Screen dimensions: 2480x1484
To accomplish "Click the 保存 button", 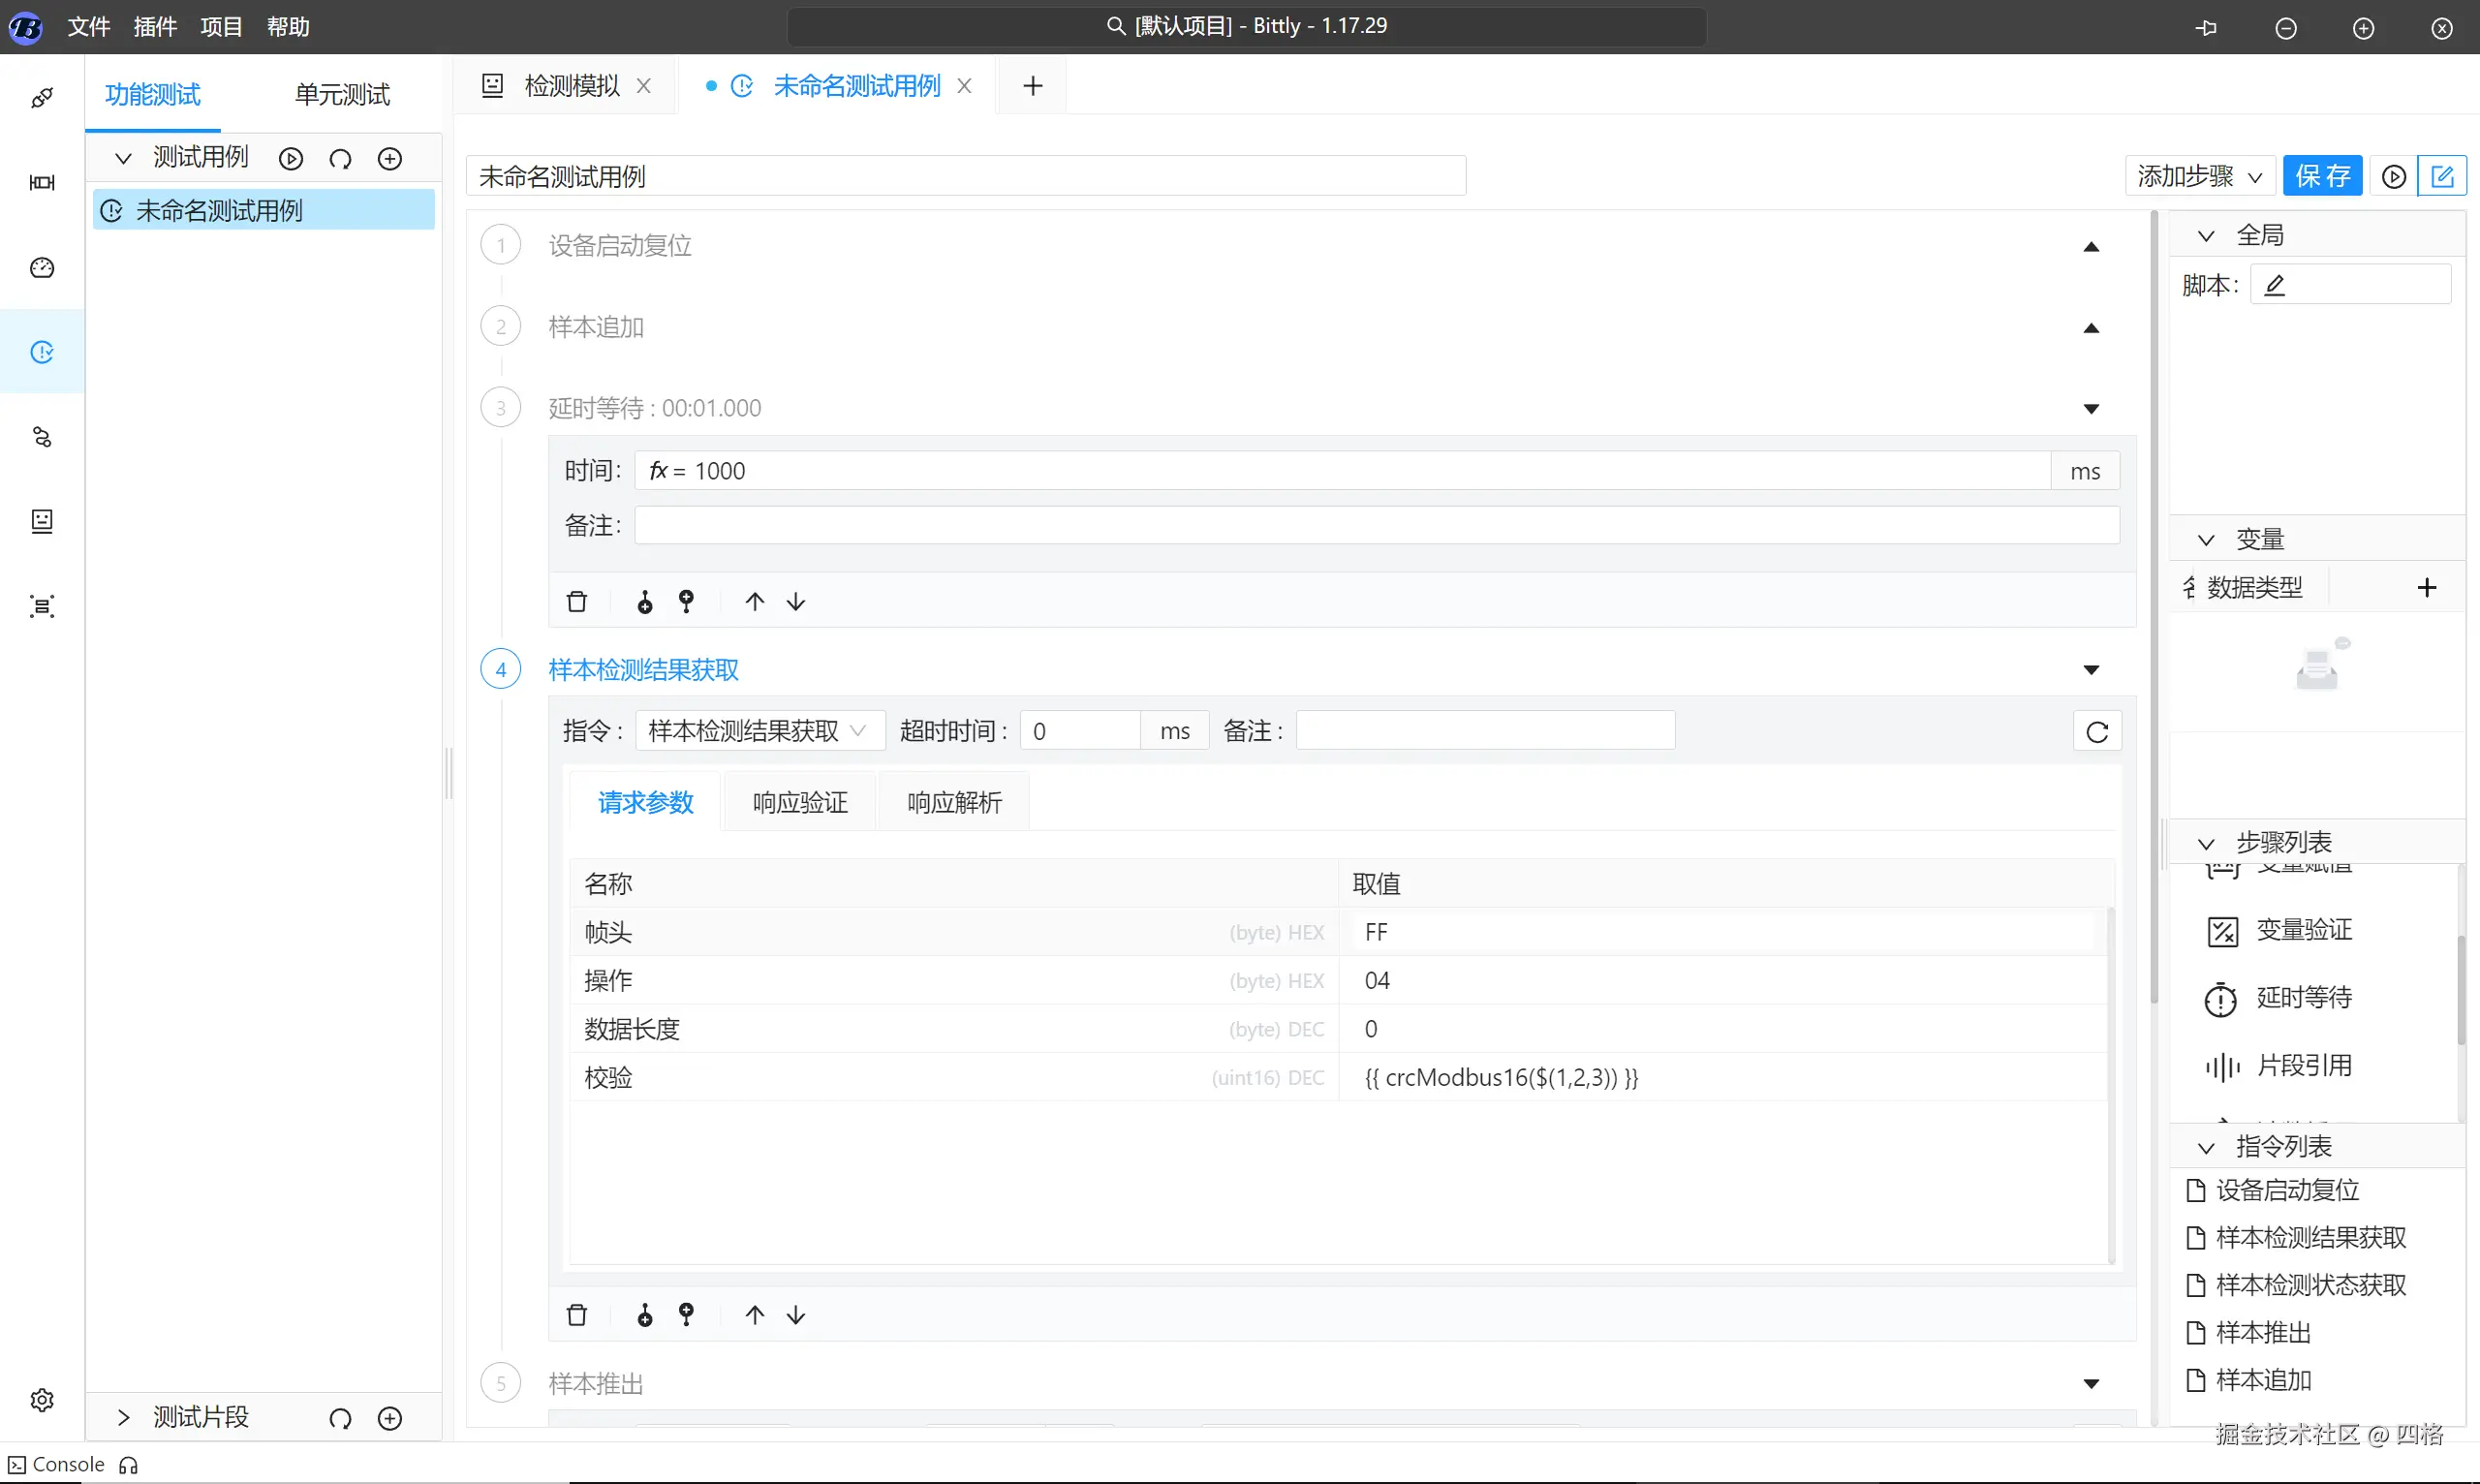I will (x=2322, y=177).
